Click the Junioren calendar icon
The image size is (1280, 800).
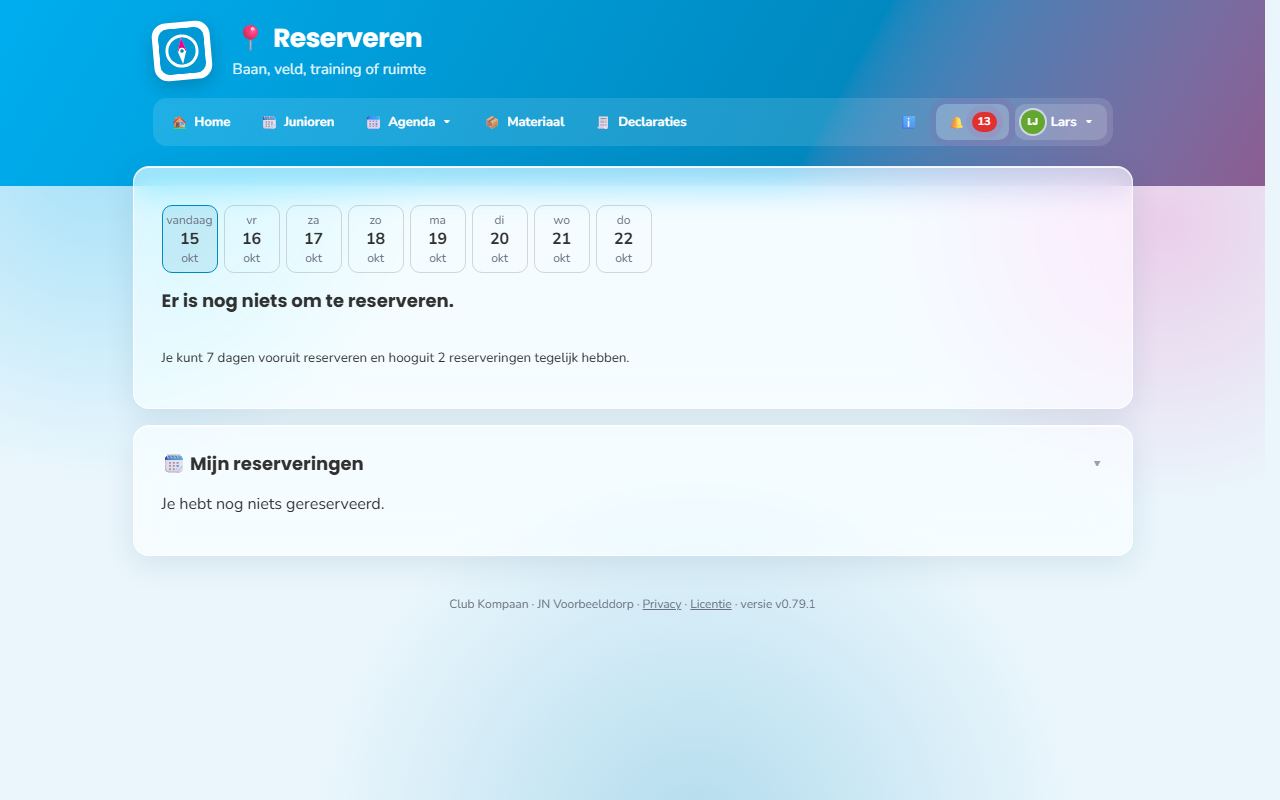coord(269,122)
